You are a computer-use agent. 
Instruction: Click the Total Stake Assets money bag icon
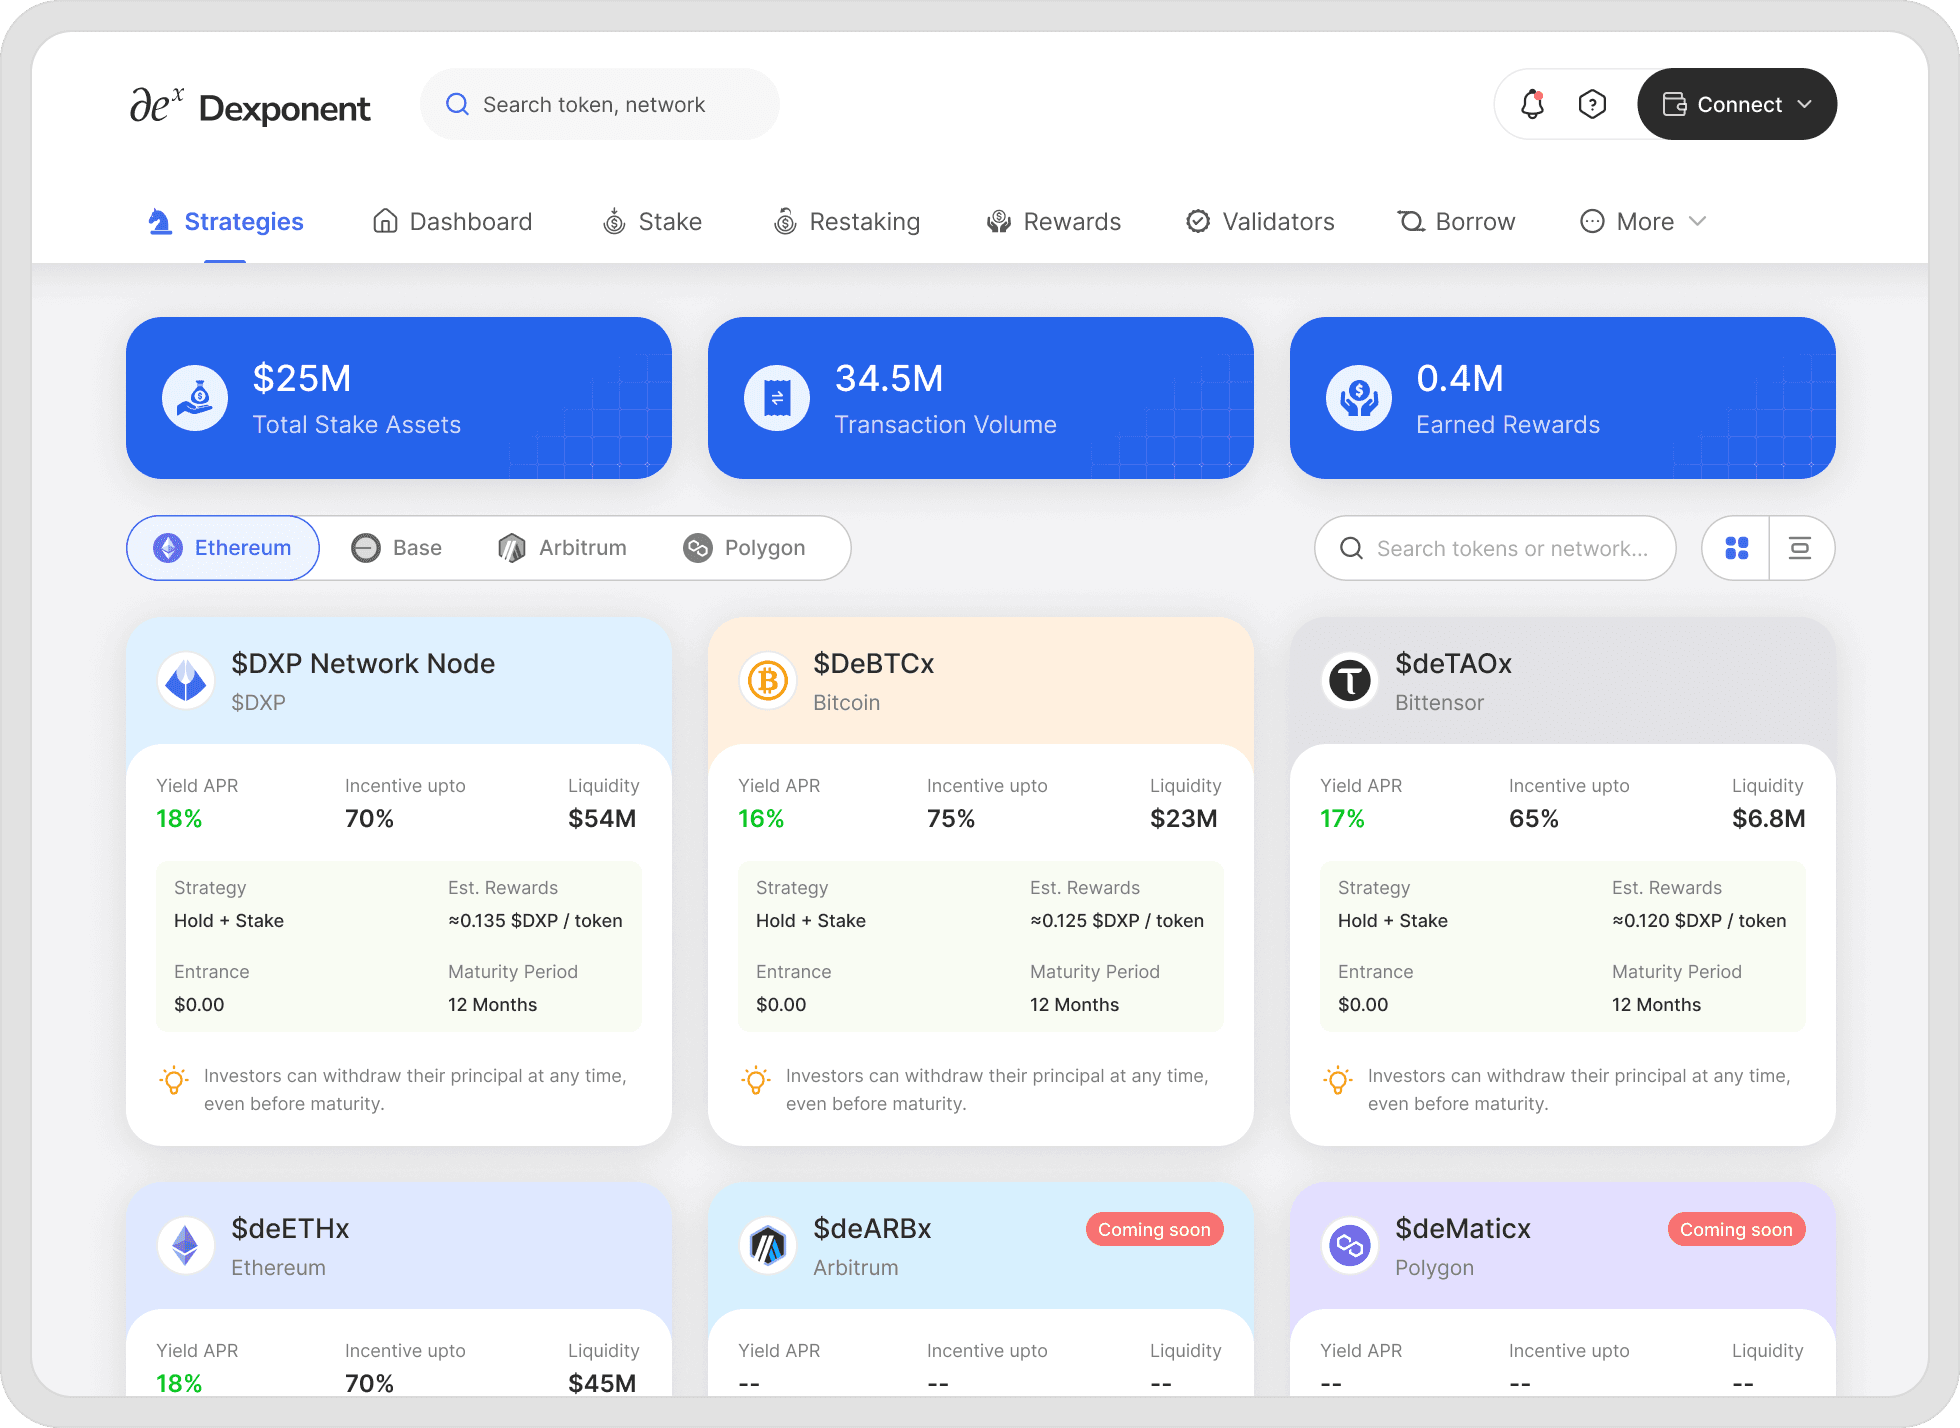point(195,398)
